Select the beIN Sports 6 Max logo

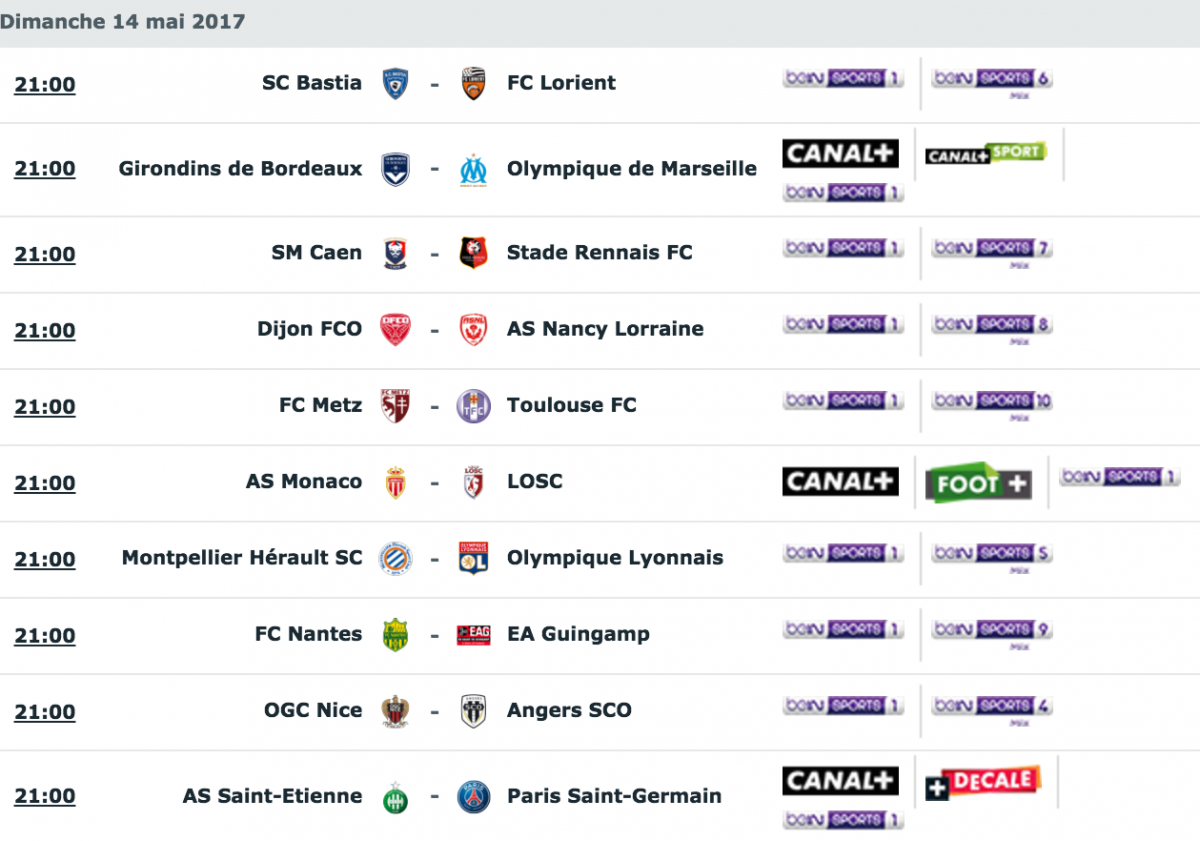(x=992, y=80)
